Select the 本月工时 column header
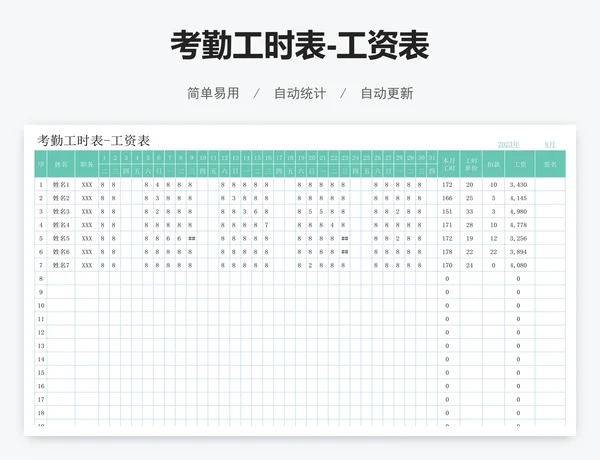 (x=448, y=164)
